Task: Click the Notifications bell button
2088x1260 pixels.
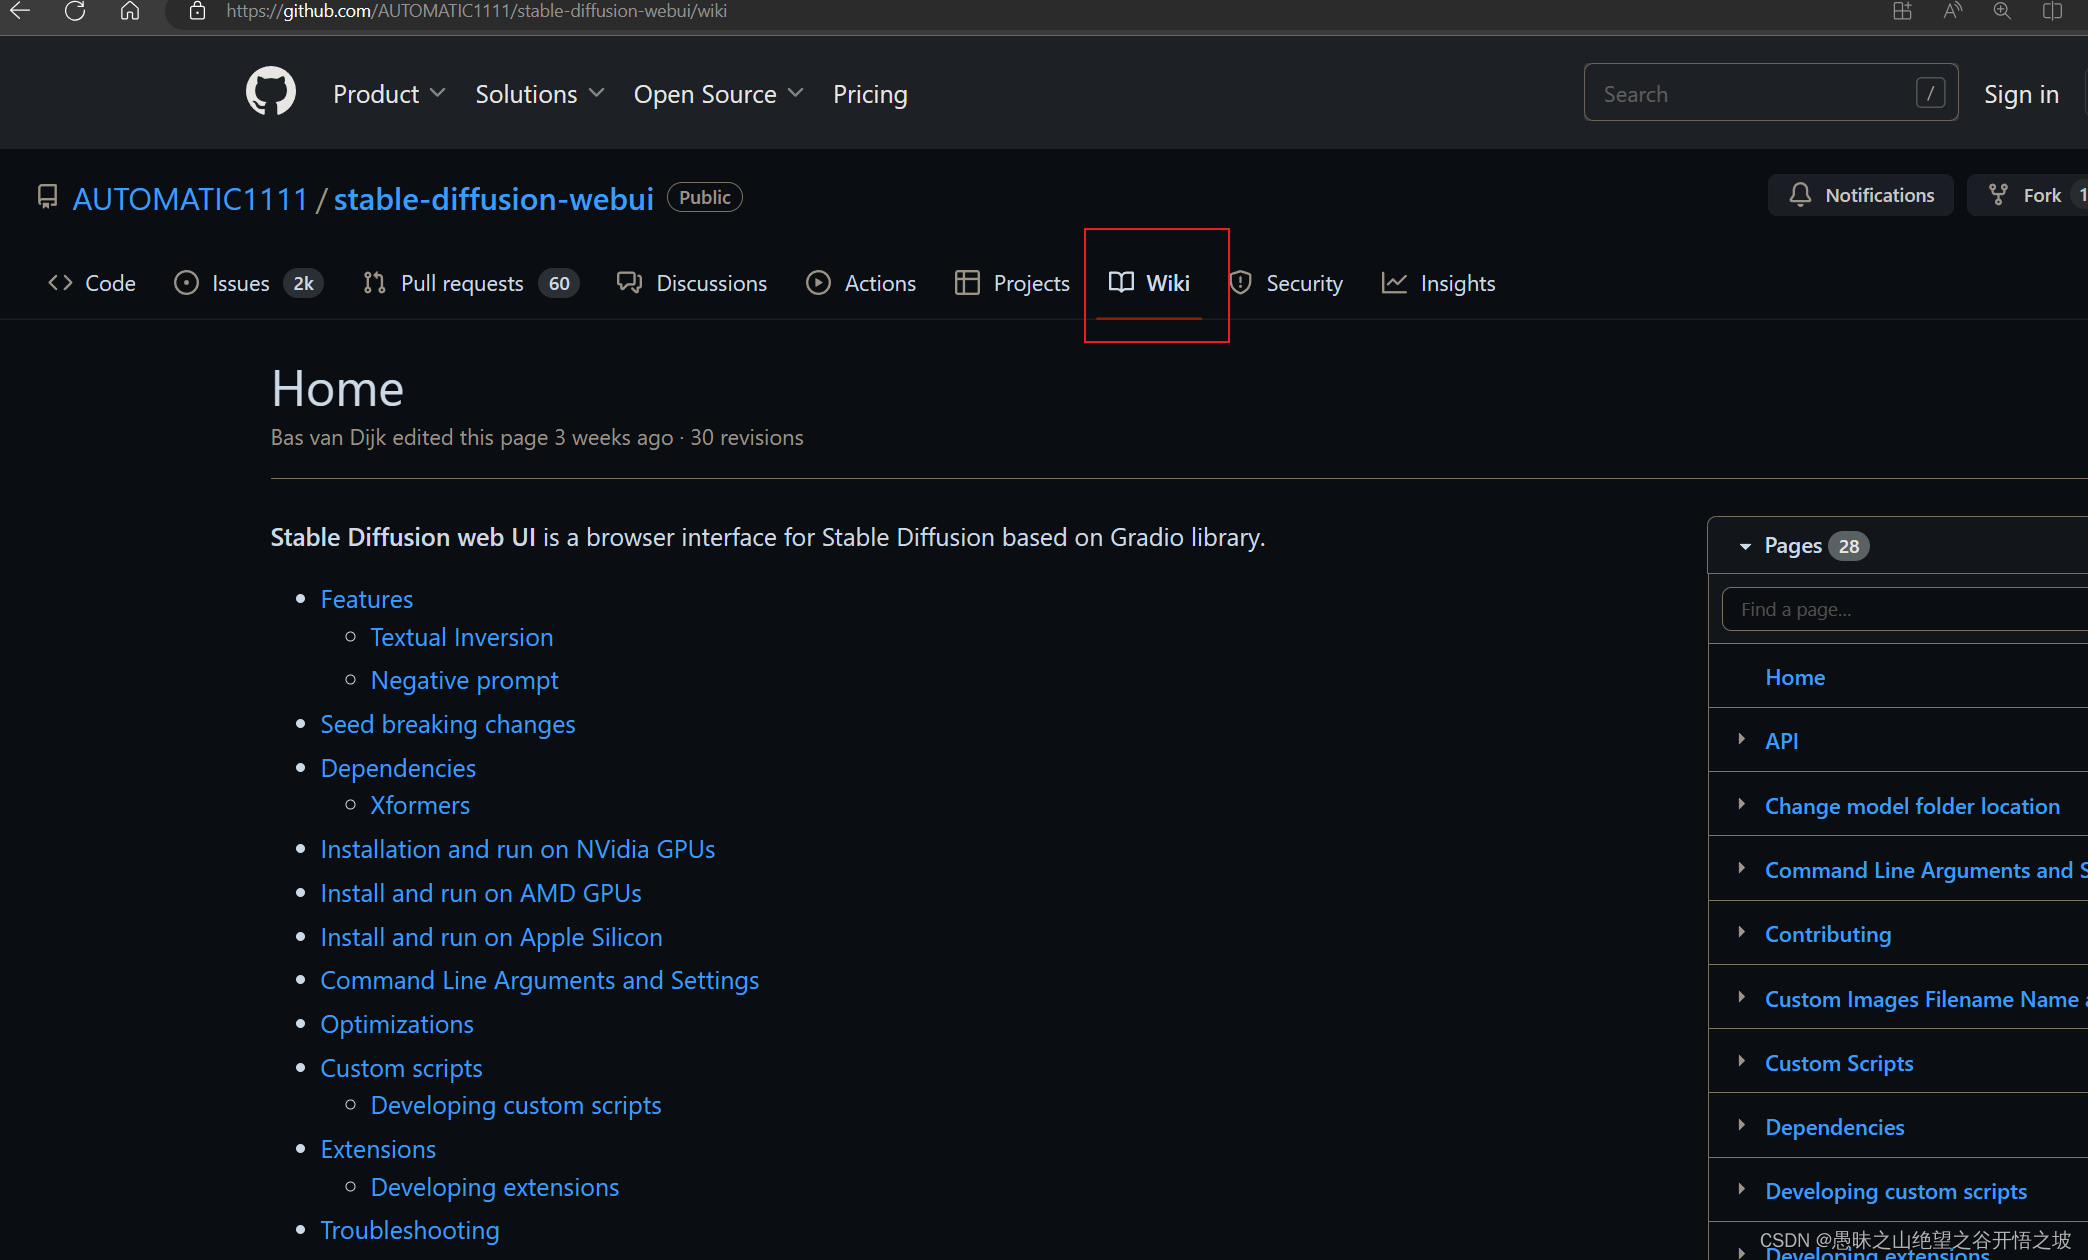Action: click(x=1860, y=195)
